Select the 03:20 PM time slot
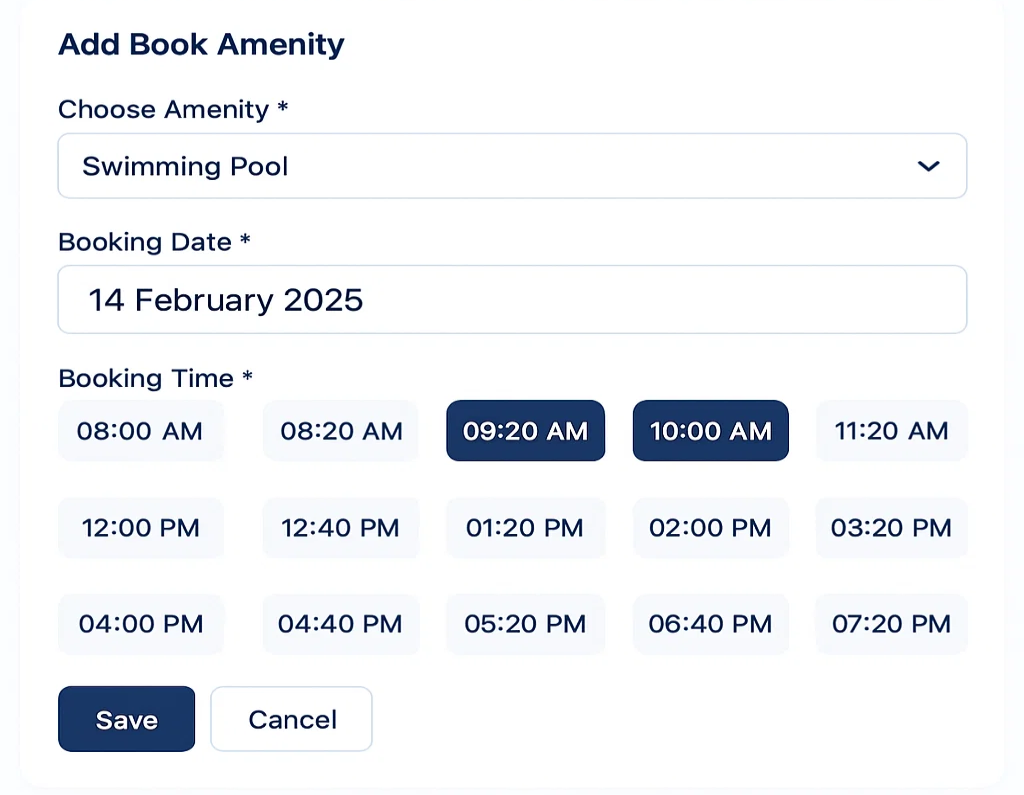 tap(890, 527)
